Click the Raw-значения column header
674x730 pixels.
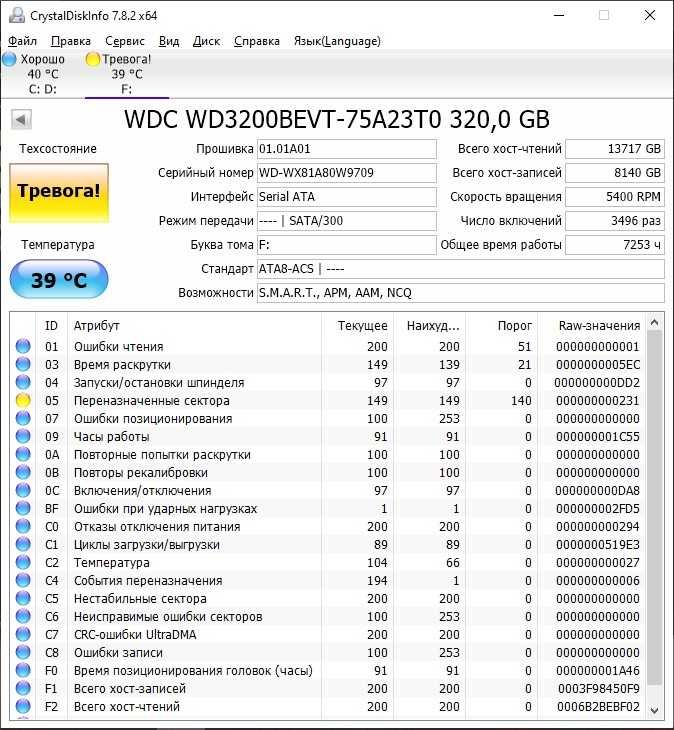(x=591, y=325)
